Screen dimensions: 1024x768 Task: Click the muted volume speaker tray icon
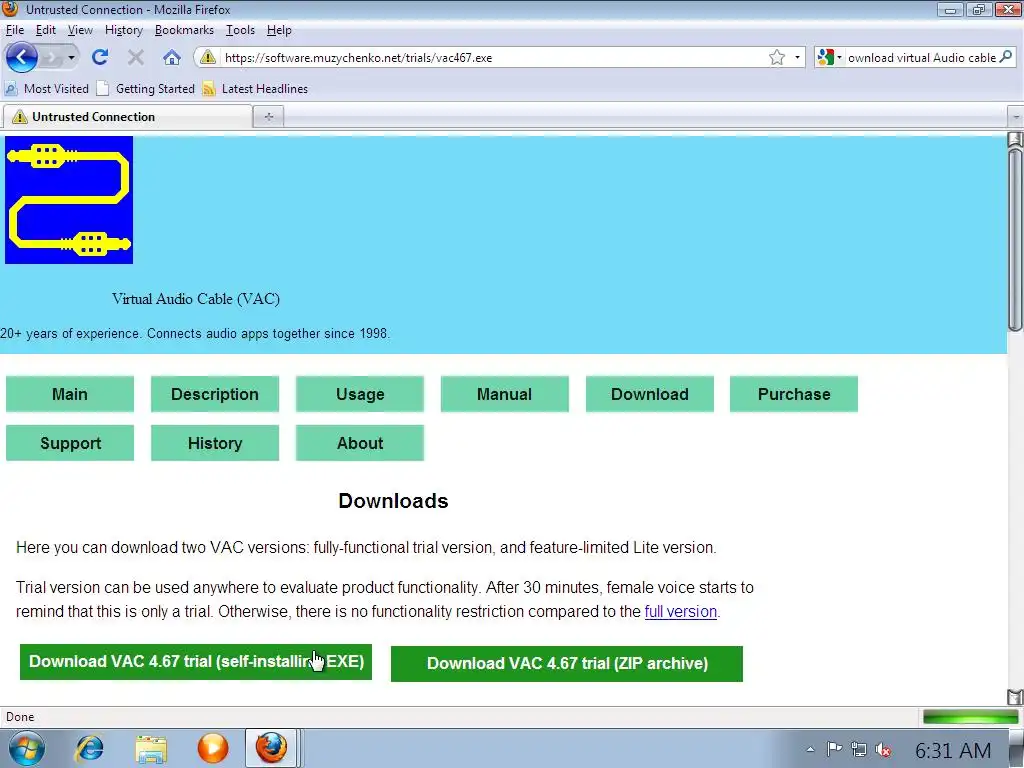point(884,750)
